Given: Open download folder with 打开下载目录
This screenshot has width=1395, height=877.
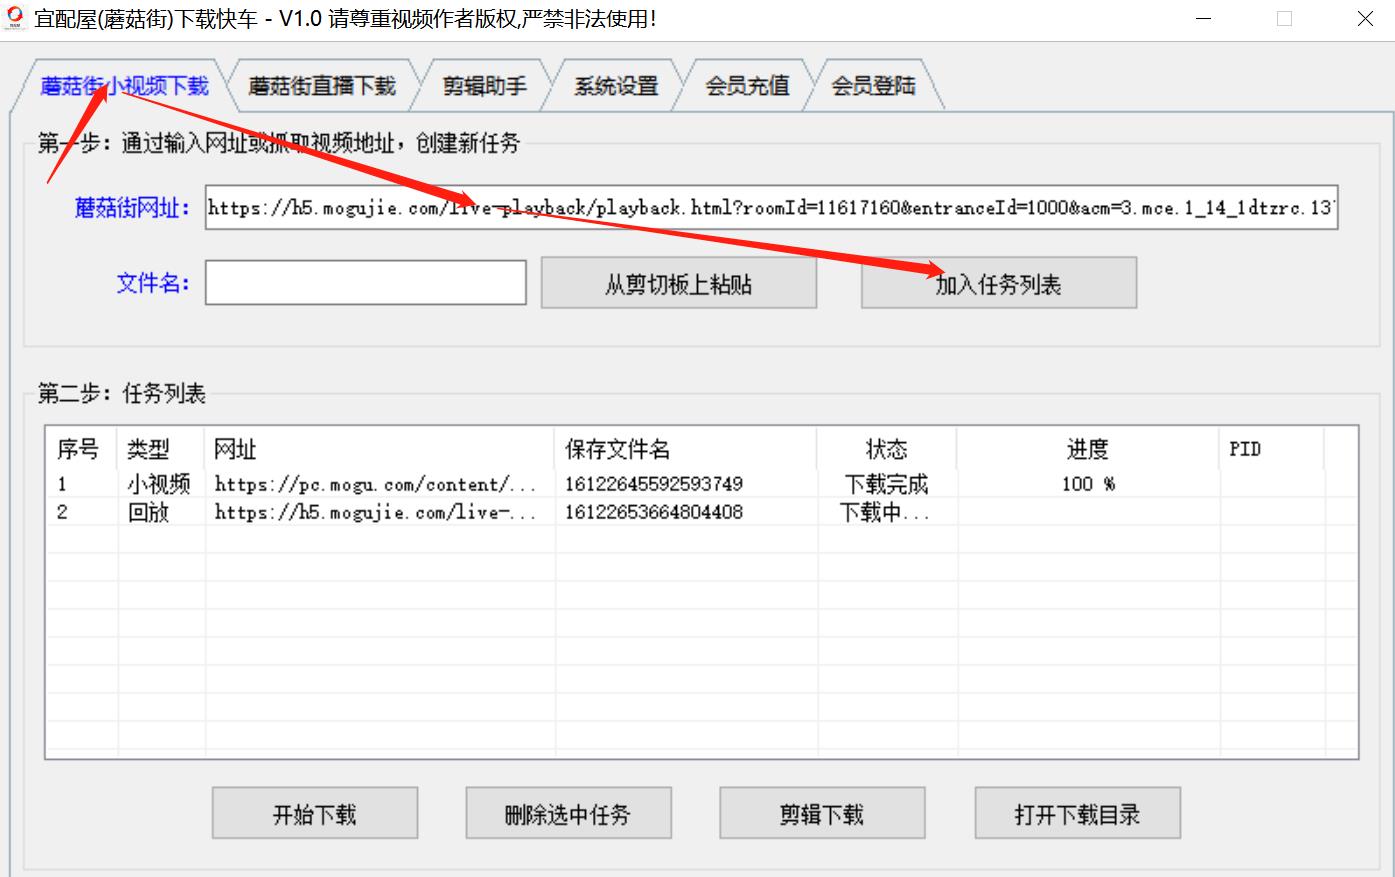Looking at the screenshot, I should pyautogui.click(x=1077, y=814).
